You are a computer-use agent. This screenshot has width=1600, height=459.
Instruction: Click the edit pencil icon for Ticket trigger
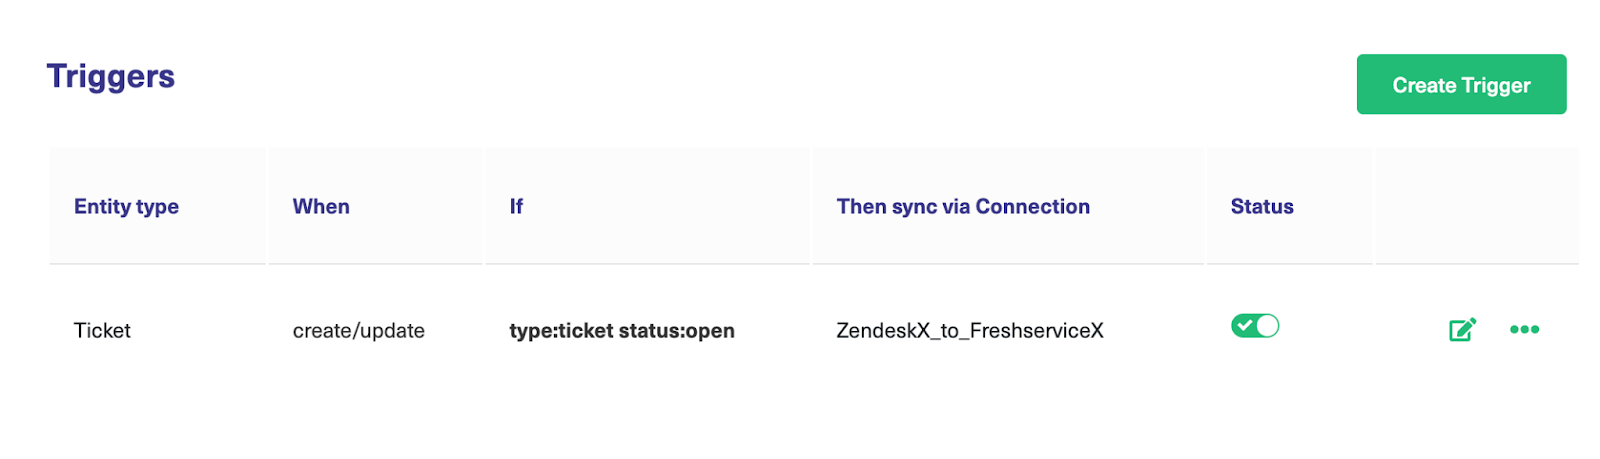click(1462, 330)
